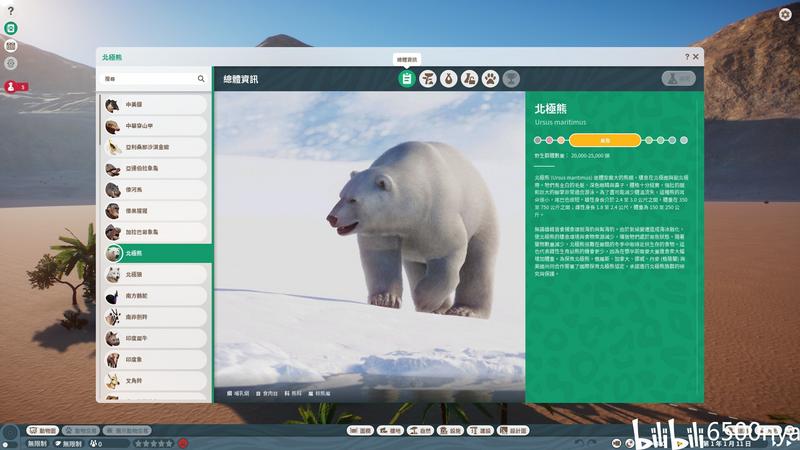The image size is (800, 450).
Task: Open the 設計圖 blueprints menu
Action: coord(513,431)
